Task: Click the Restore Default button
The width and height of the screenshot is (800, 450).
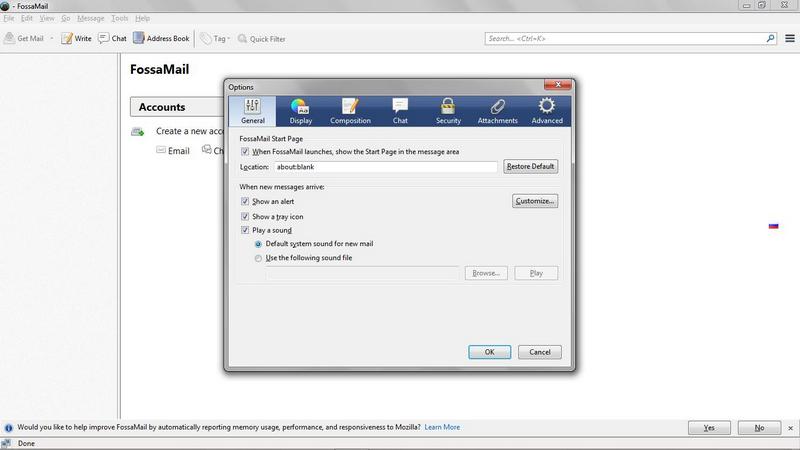Action: pos(531,166)
